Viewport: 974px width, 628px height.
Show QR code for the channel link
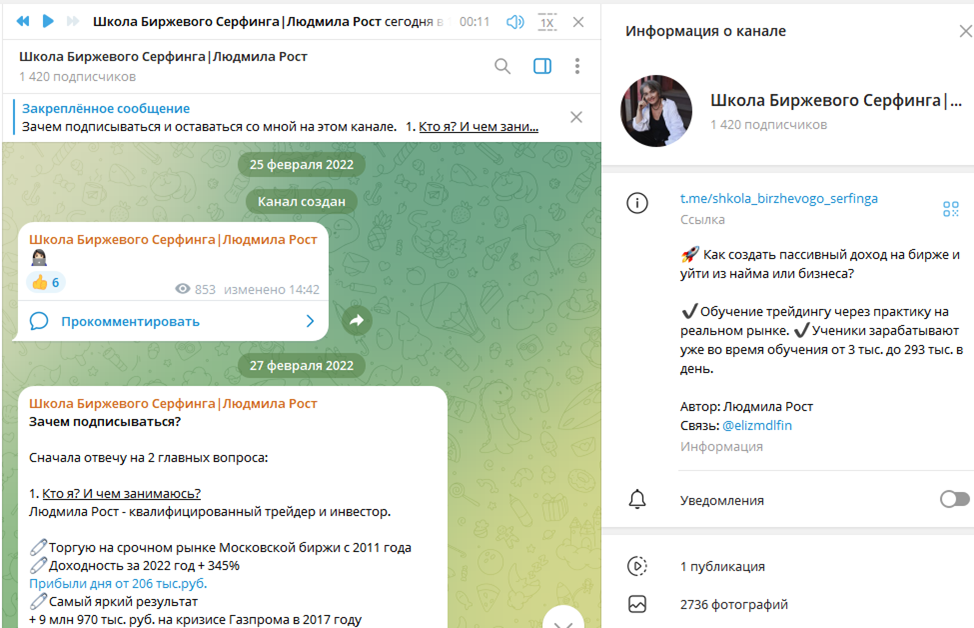point(950,209)
